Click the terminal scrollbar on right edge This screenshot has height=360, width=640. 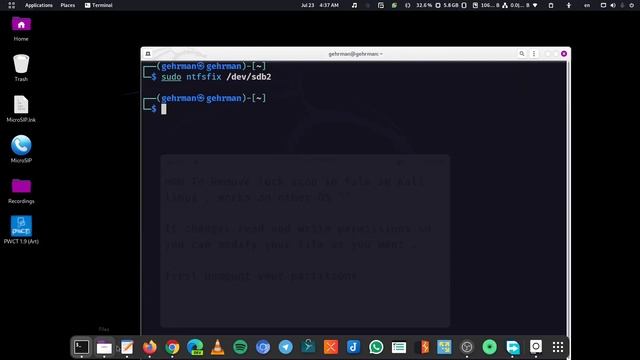point(568,198)
